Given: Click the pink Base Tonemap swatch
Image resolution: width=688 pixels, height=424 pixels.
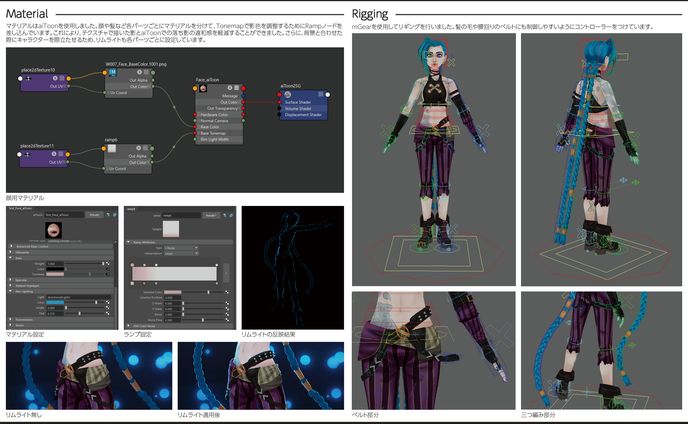Looking at the screenshot, I should click(55, 274).
